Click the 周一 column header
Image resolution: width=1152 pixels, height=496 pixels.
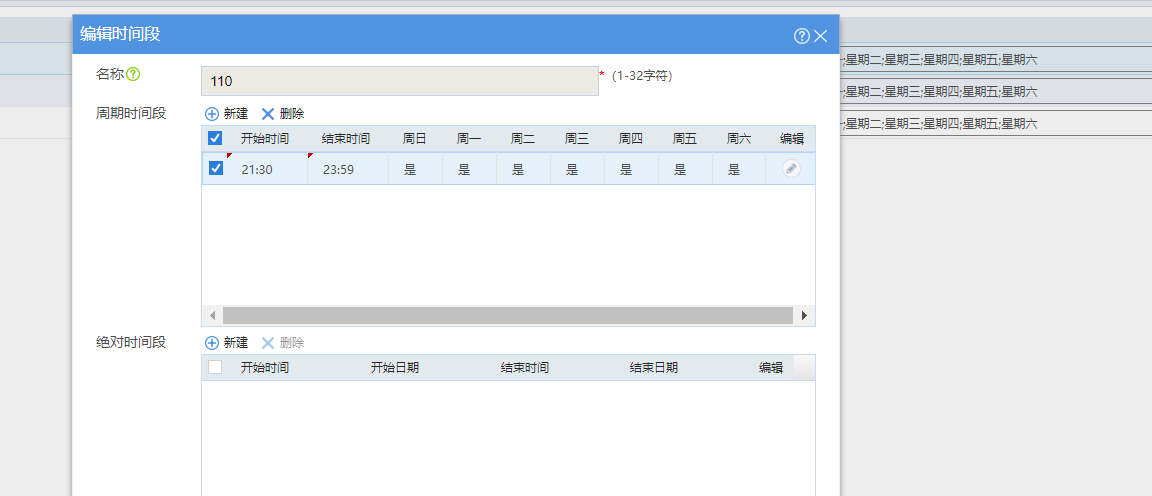click(x=469, y=138)
